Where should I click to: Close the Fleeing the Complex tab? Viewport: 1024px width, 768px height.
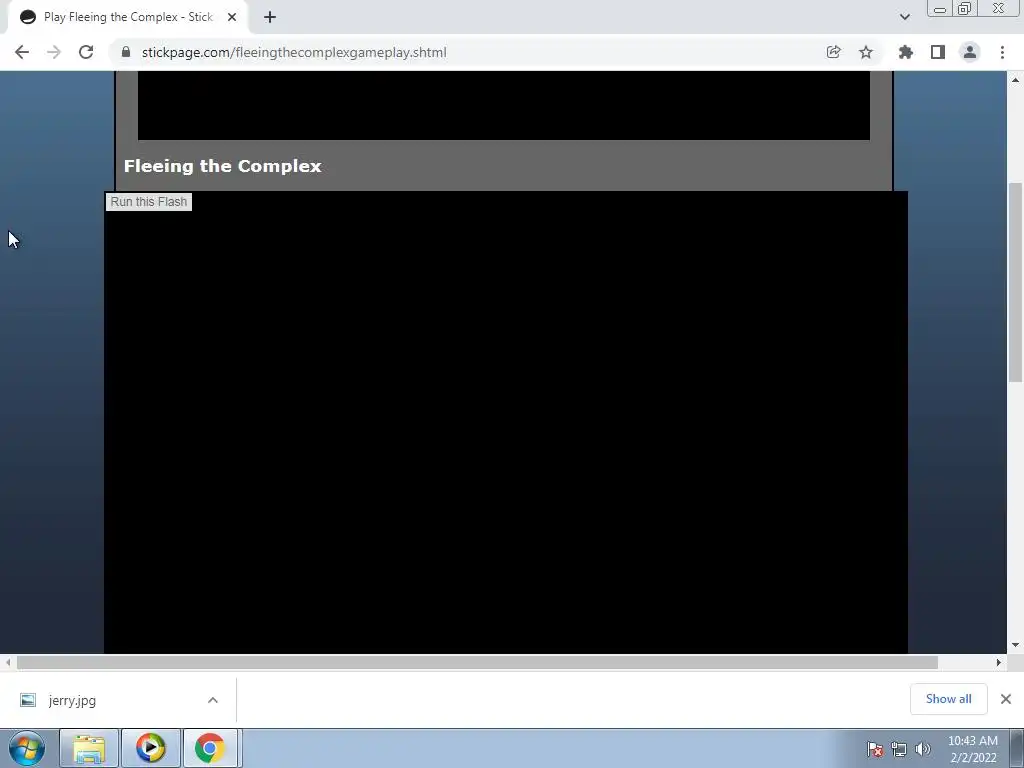tap(232, 17)
